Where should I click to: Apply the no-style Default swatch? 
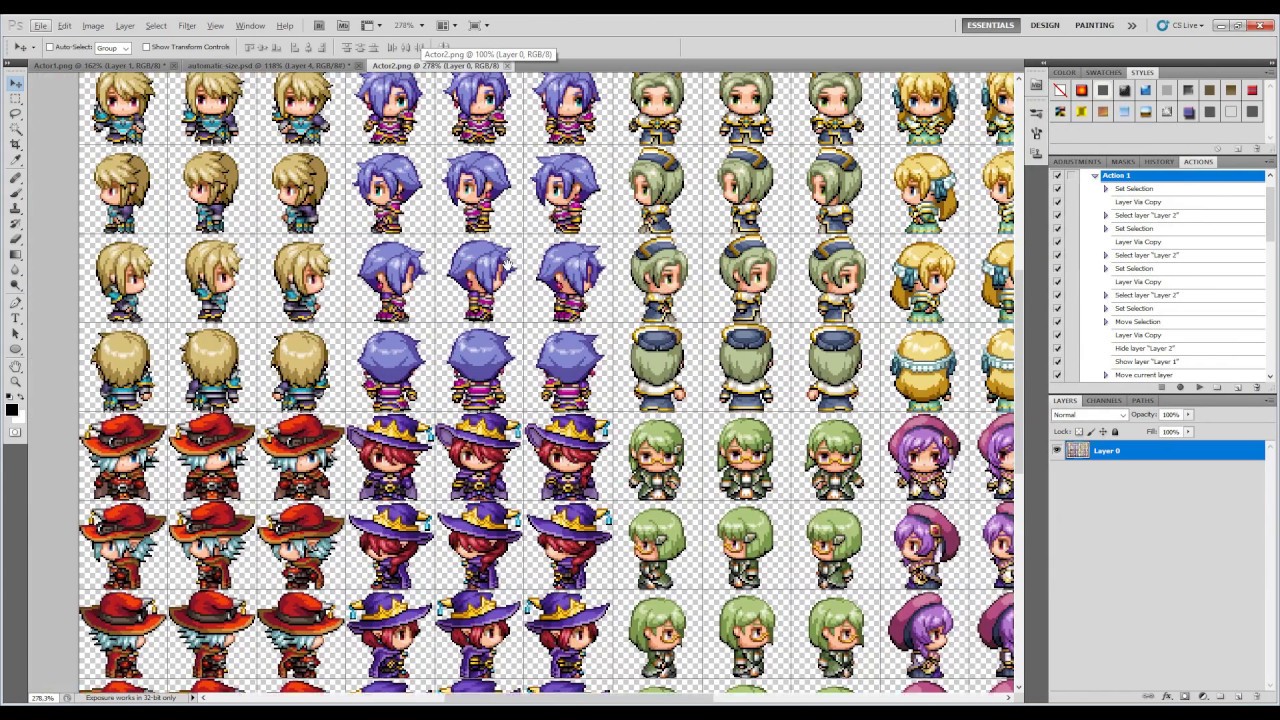(x=1060, y=91)
